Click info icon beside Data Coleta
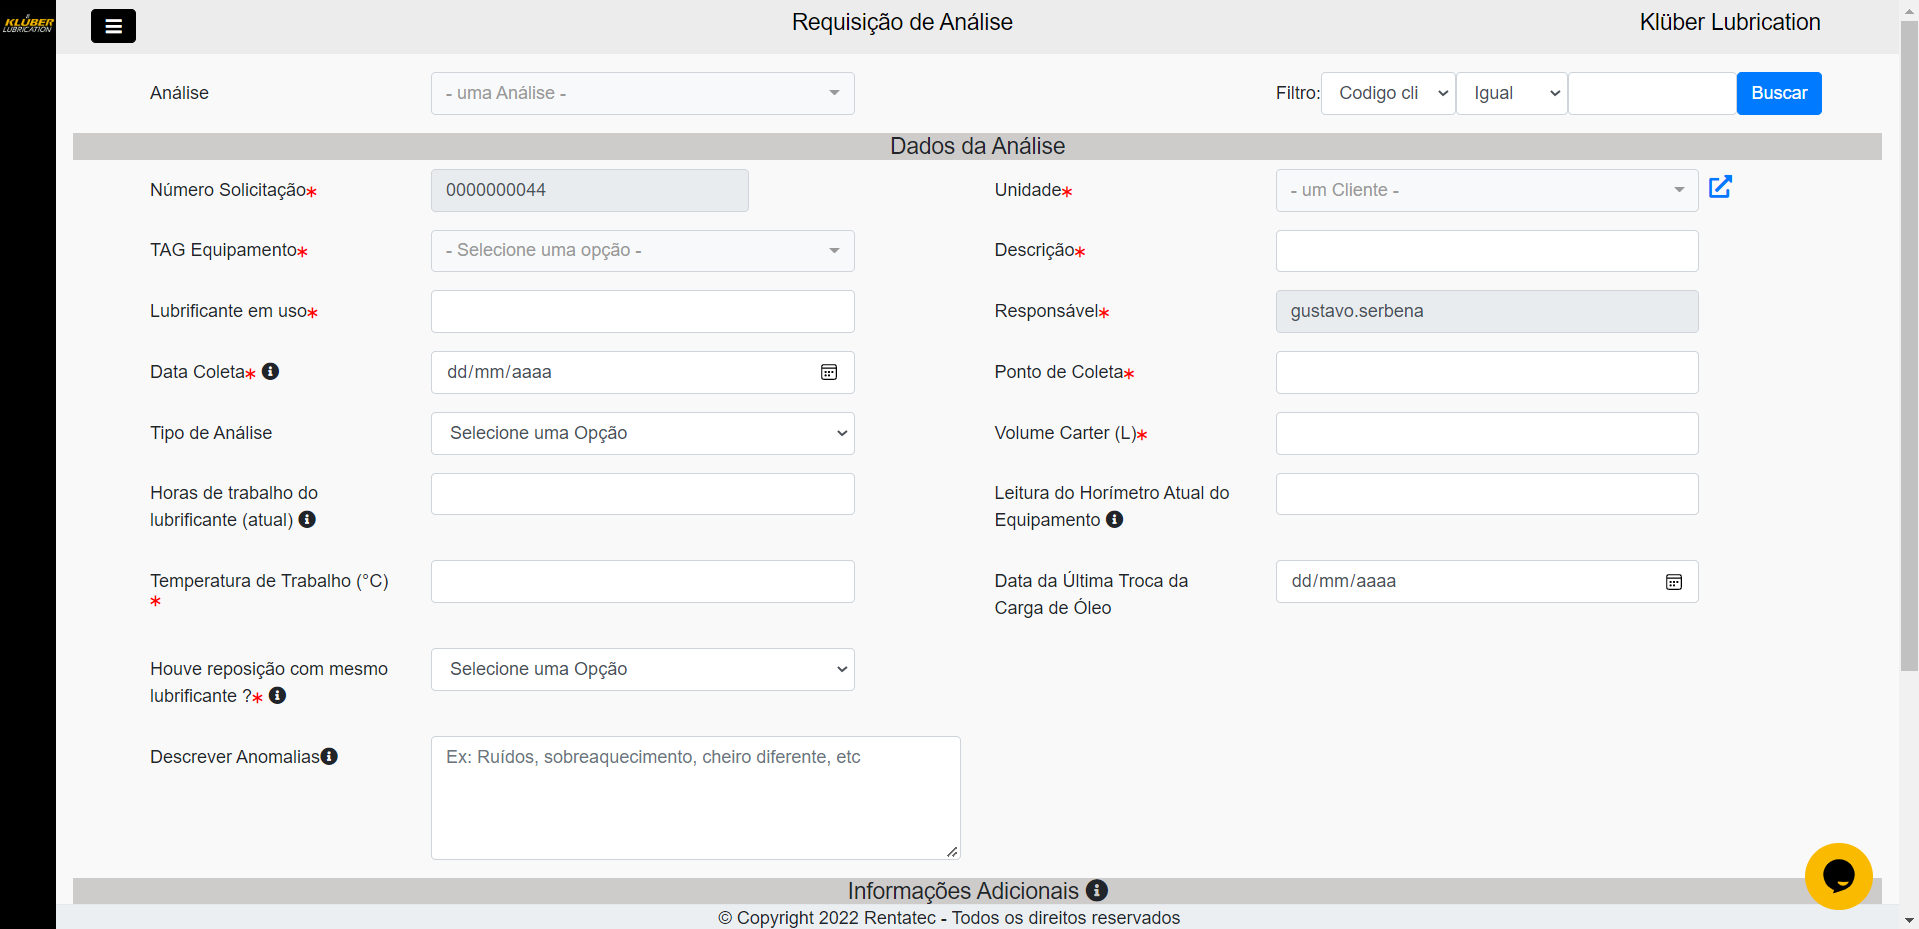This screenshot has width=1919, height=929. pos(270,371)
